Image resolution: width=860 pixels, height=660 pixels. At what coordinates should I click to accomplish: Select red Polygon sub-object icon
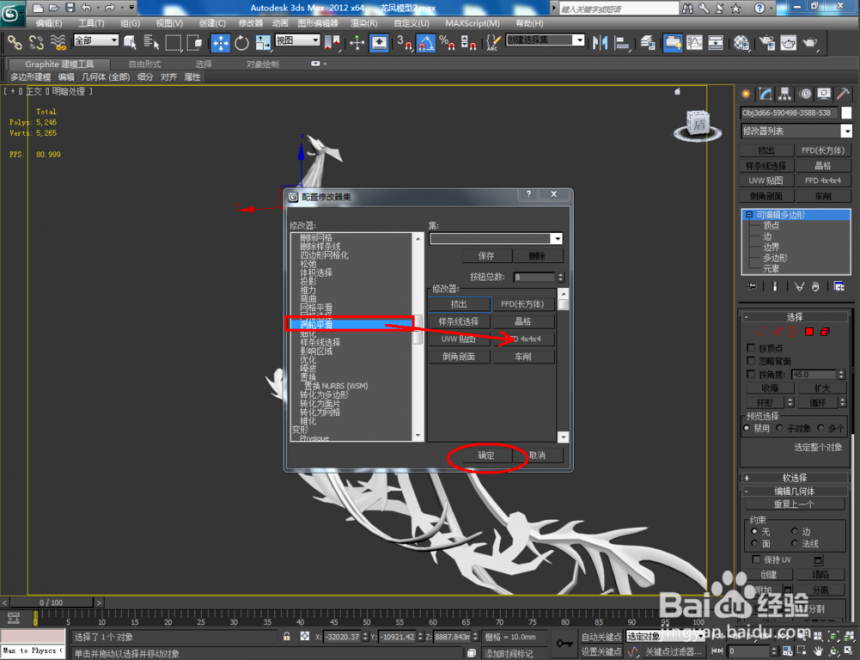pyautogui.click(x=809, y=331)
